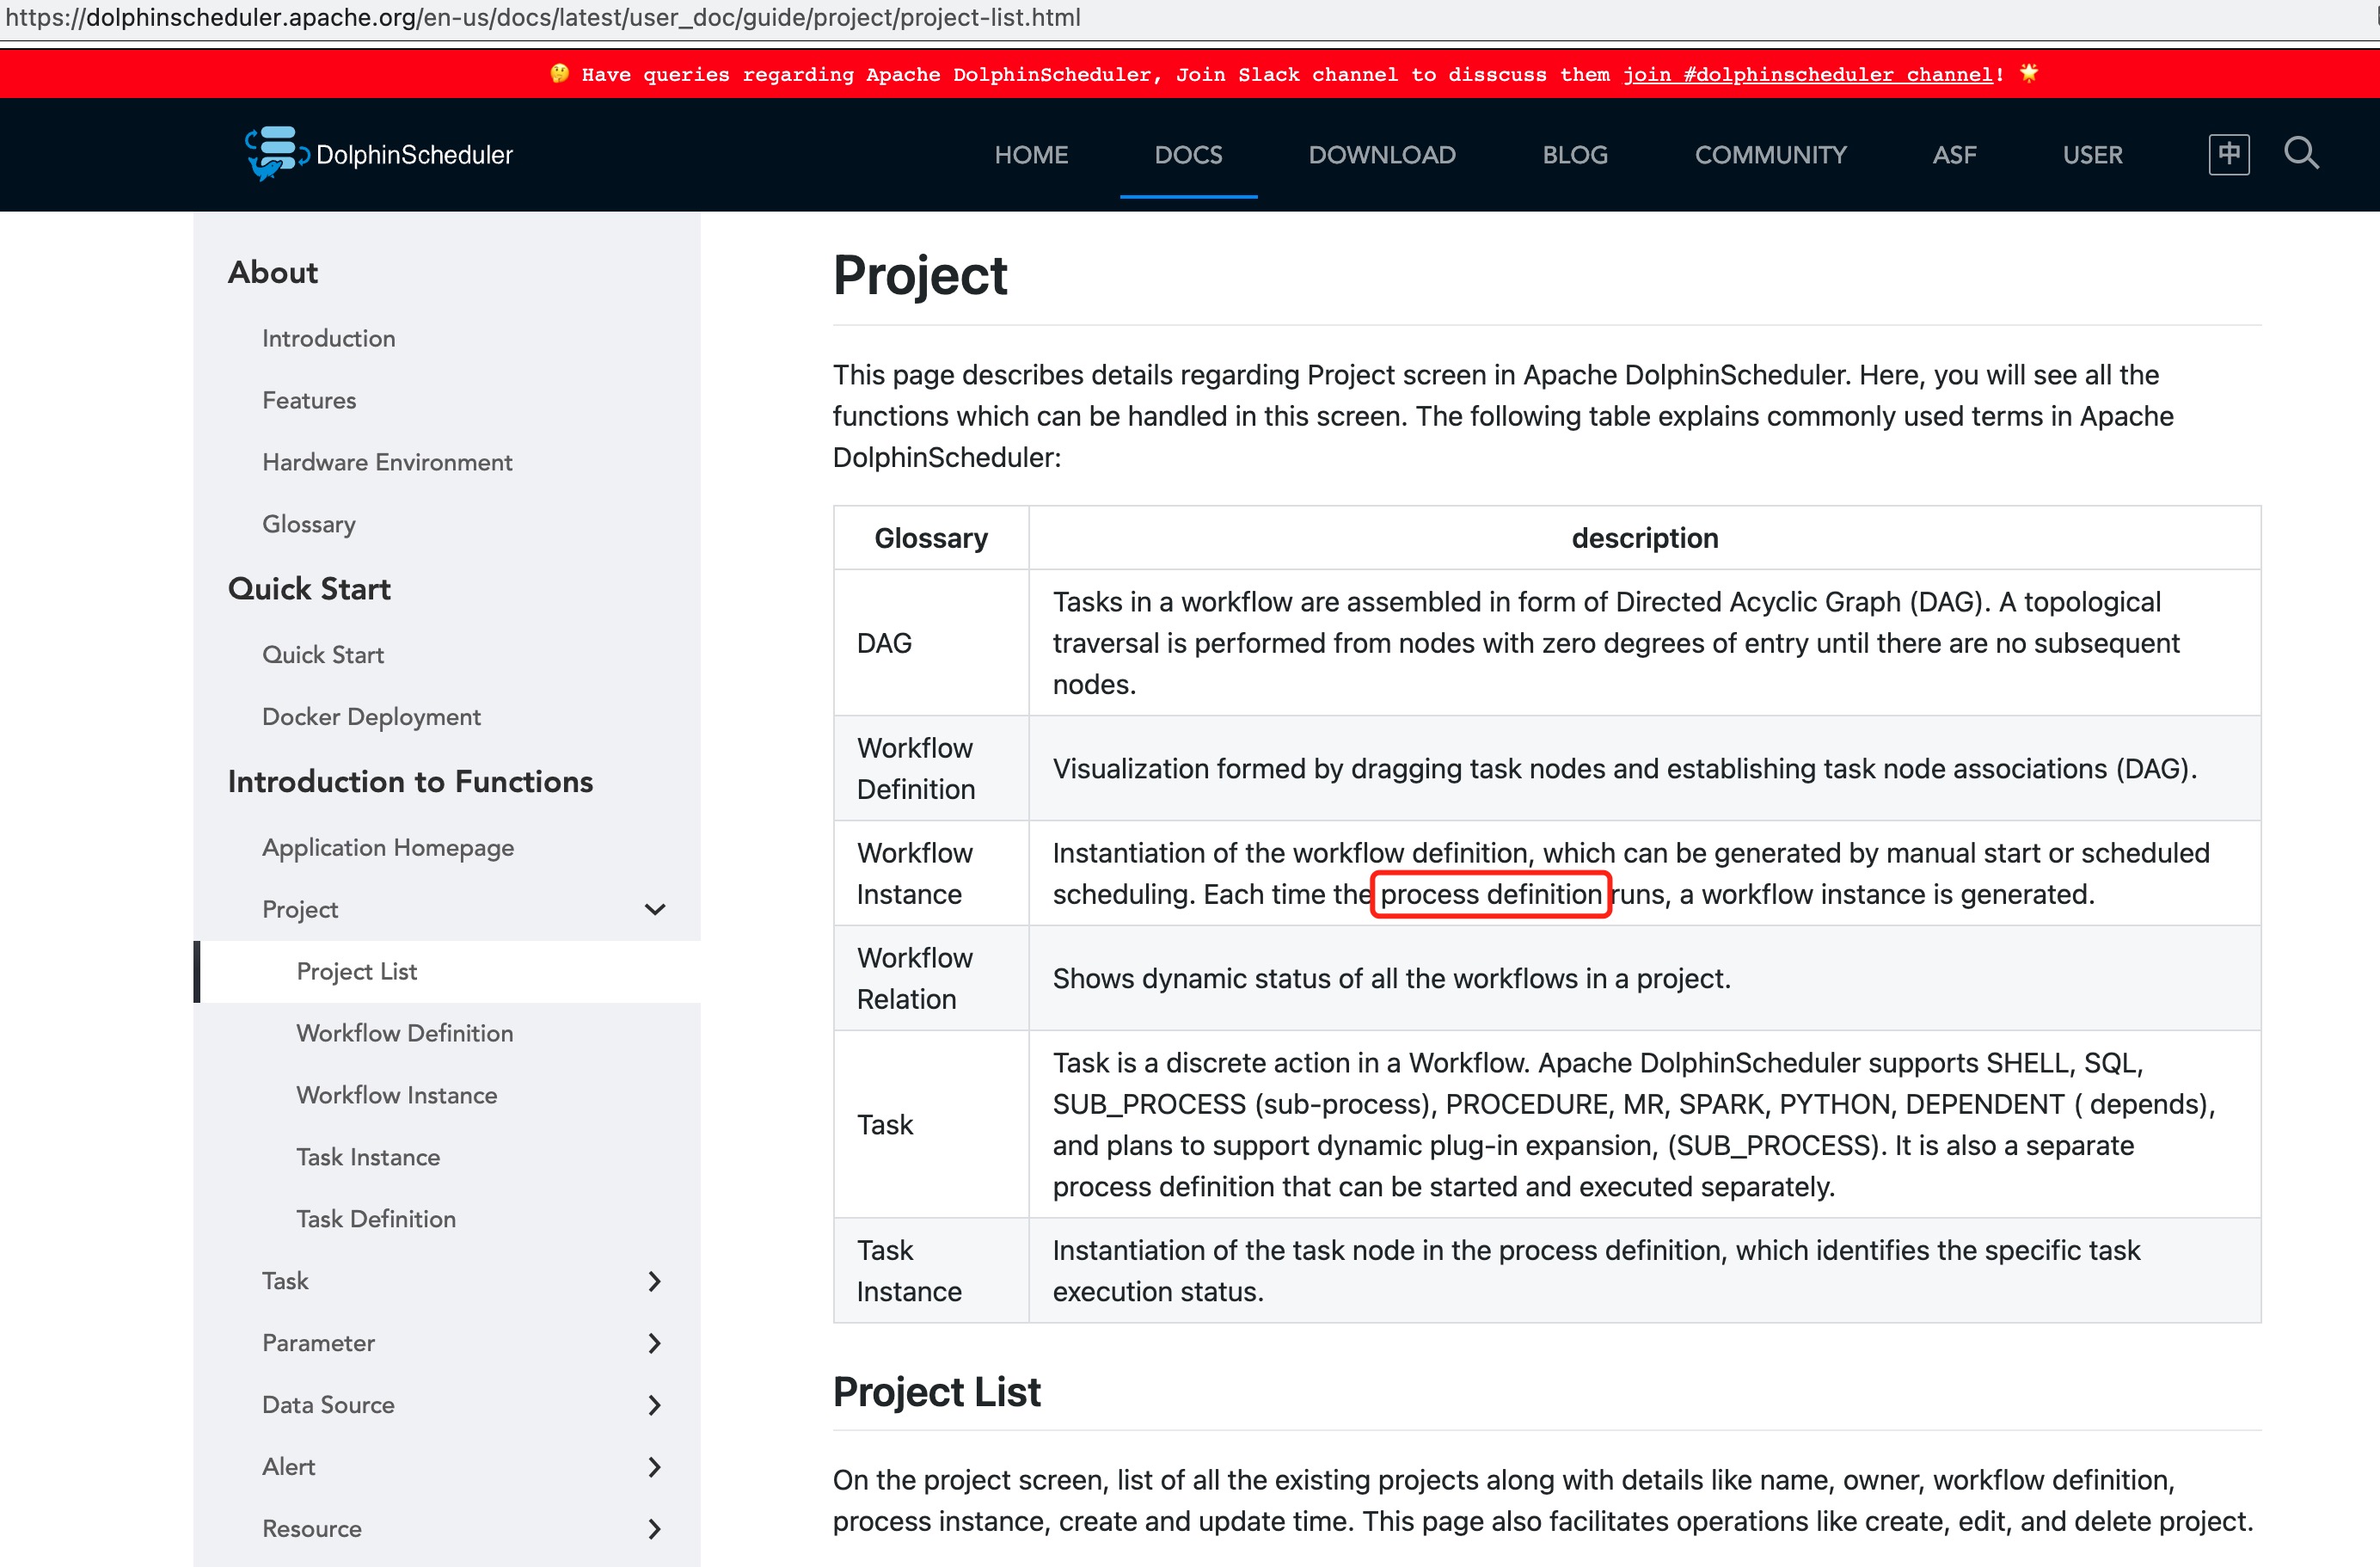
Task: Follow the join #dolphinscheduler channel link
Action: 1808,74
